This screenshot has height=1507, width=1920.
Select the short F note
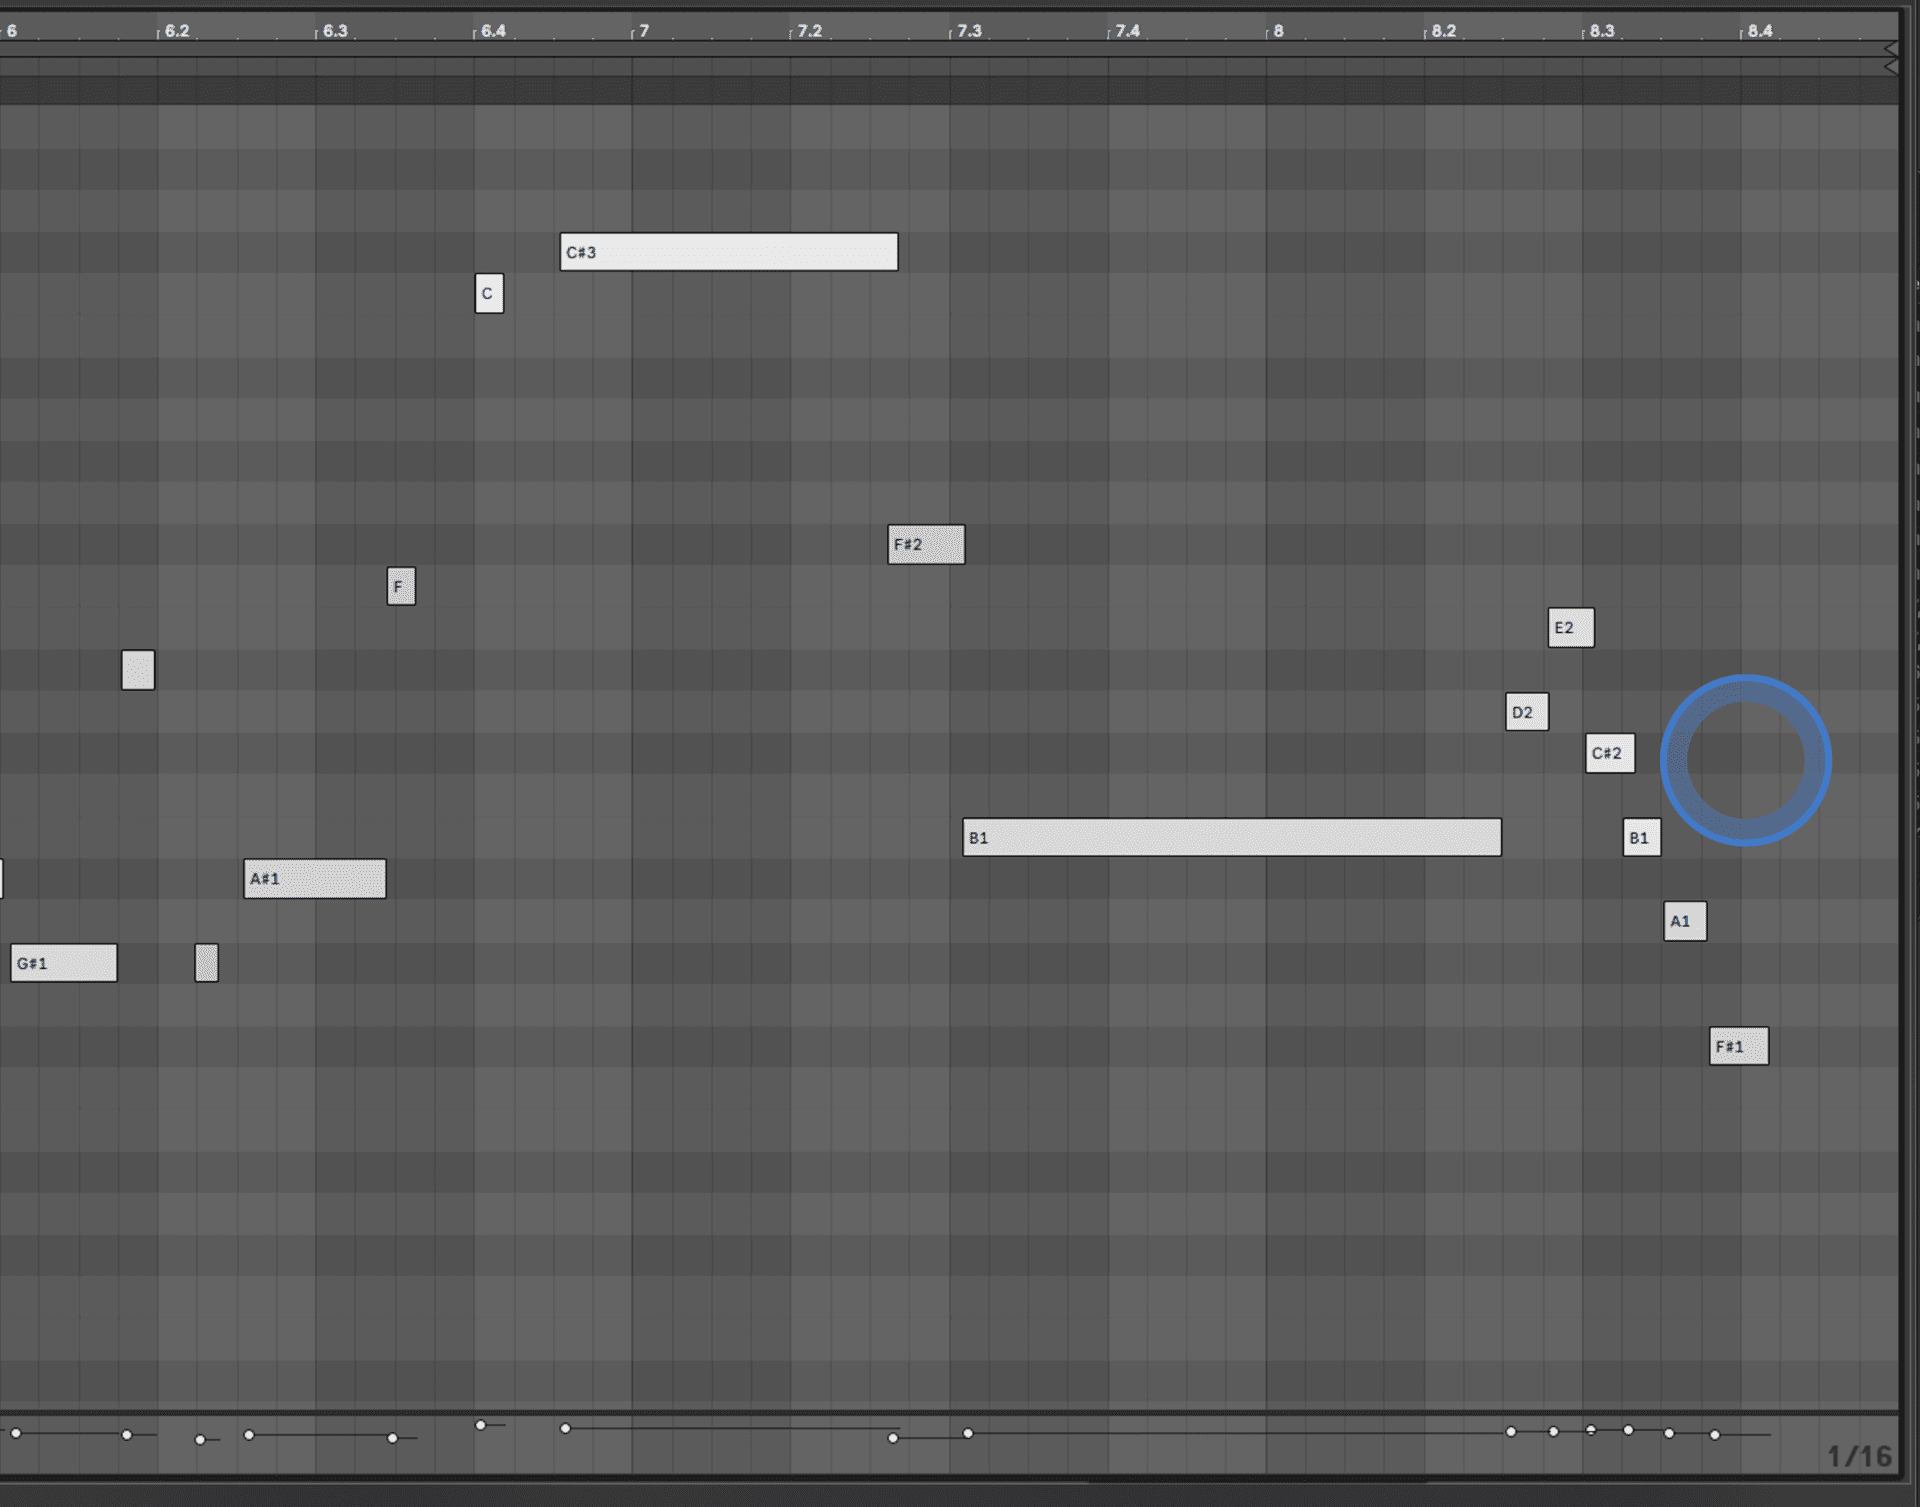coord(401,587)
